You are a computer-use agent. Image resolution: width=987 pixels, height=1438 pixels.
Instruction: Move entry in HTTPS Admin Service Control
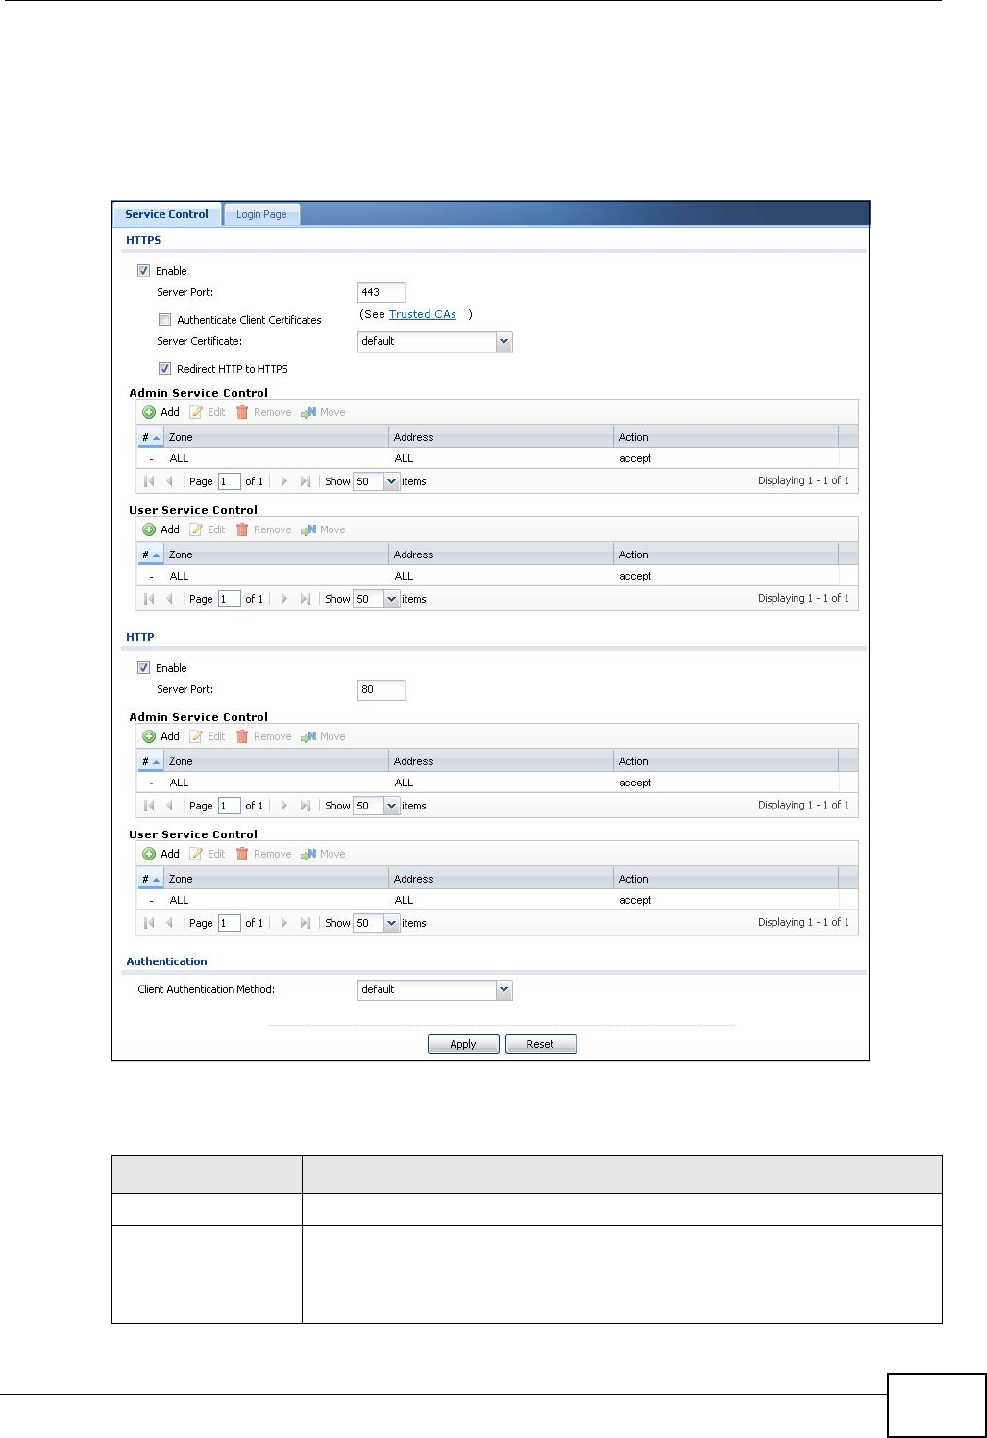[323, 412]
